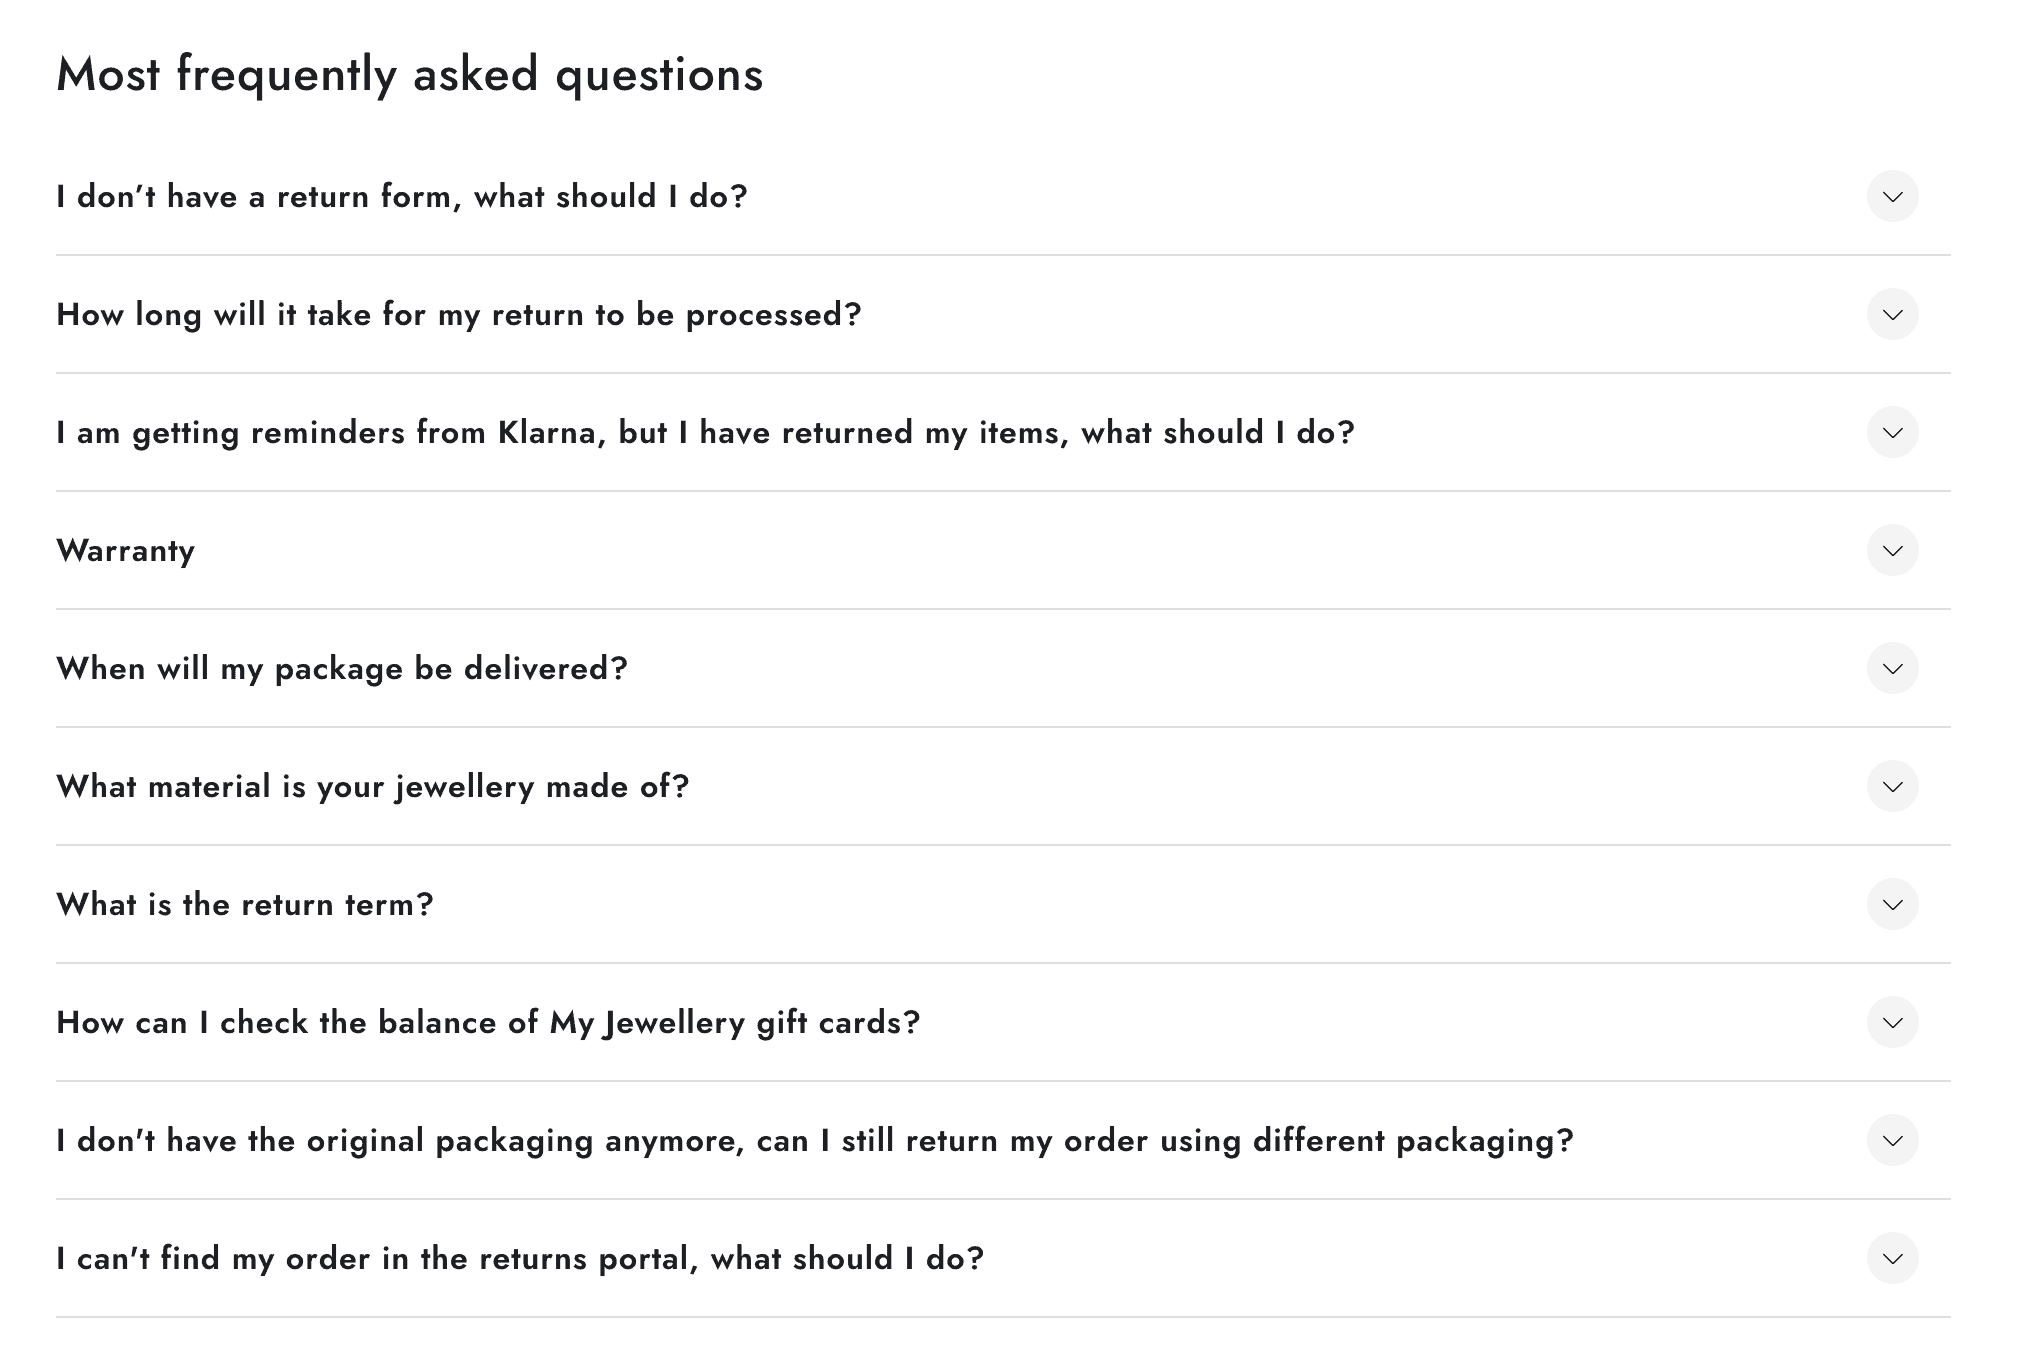
Task: Click chevron icon beside Klarna reminders question
Action: coord(1892,432)
